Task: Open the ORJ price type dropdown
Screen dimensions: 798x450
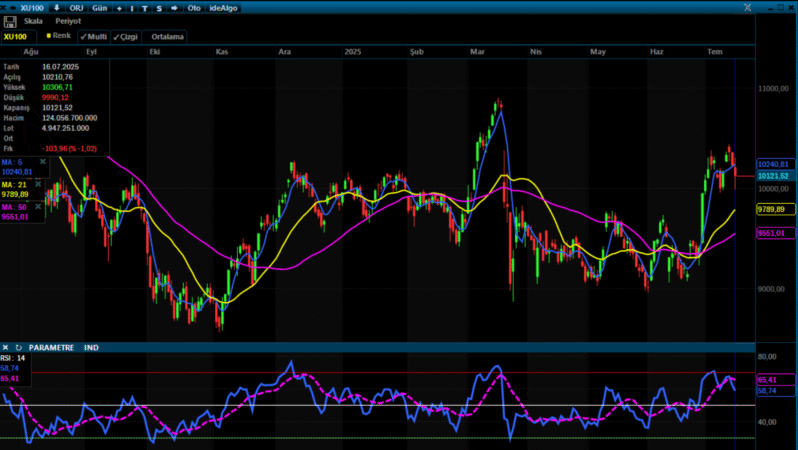Action: pyautogui.click(x=76, y=7)
